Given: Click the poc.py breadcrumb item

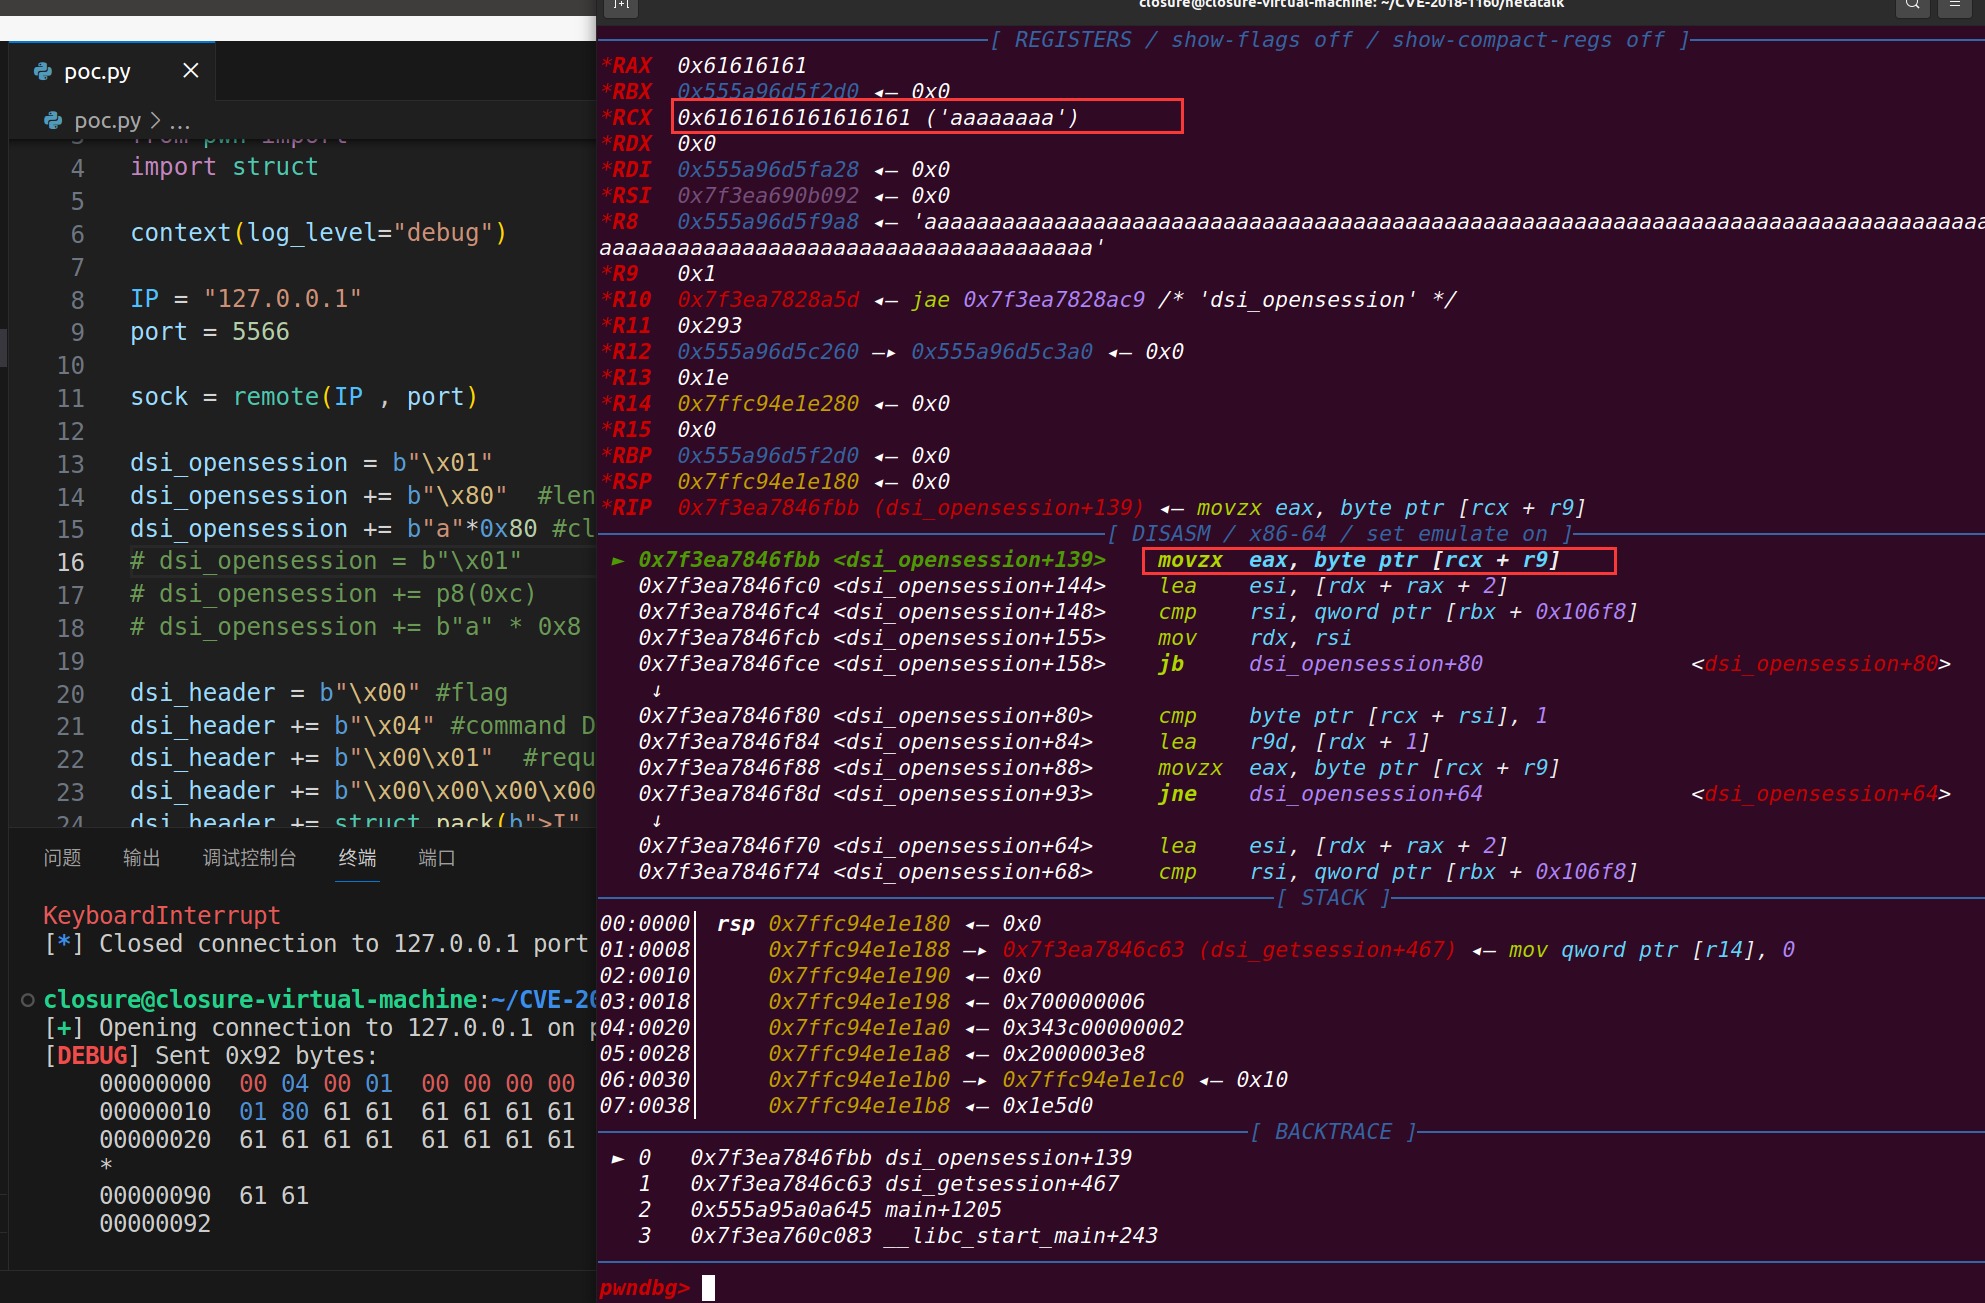Looking at the screenshot, I should click(x=107, y=121).
